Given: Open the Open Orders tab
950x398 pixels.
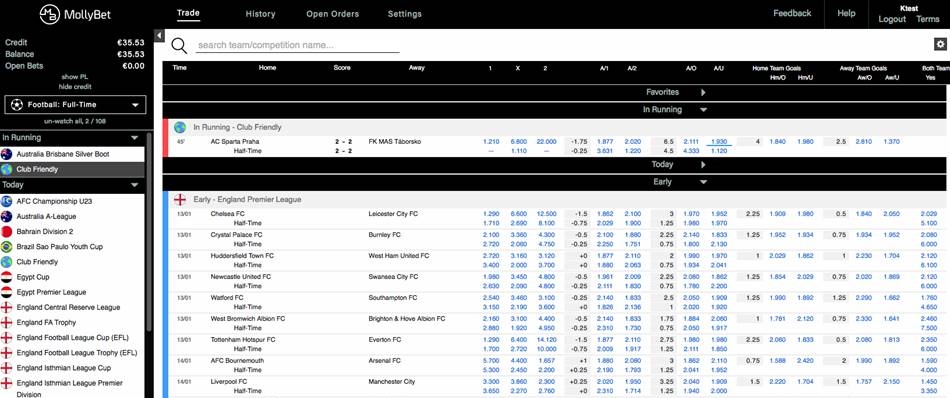Looking at the screenshot, I should [333, 13].
